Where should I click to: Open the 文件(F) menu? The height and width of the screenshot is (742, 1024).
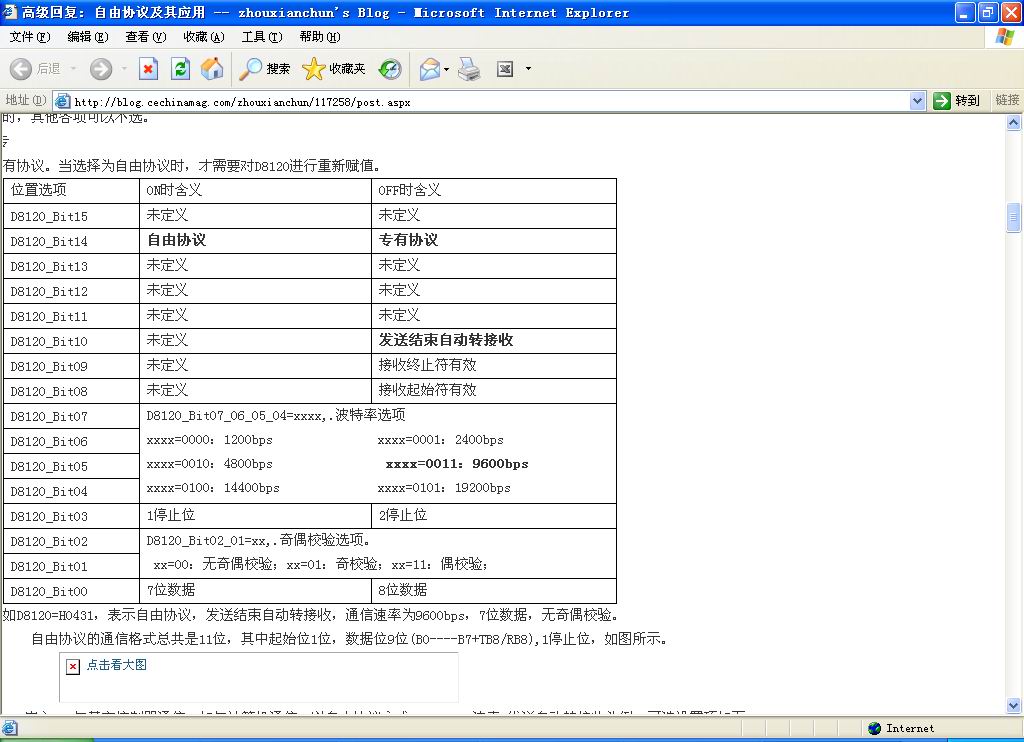coord(30,37)
